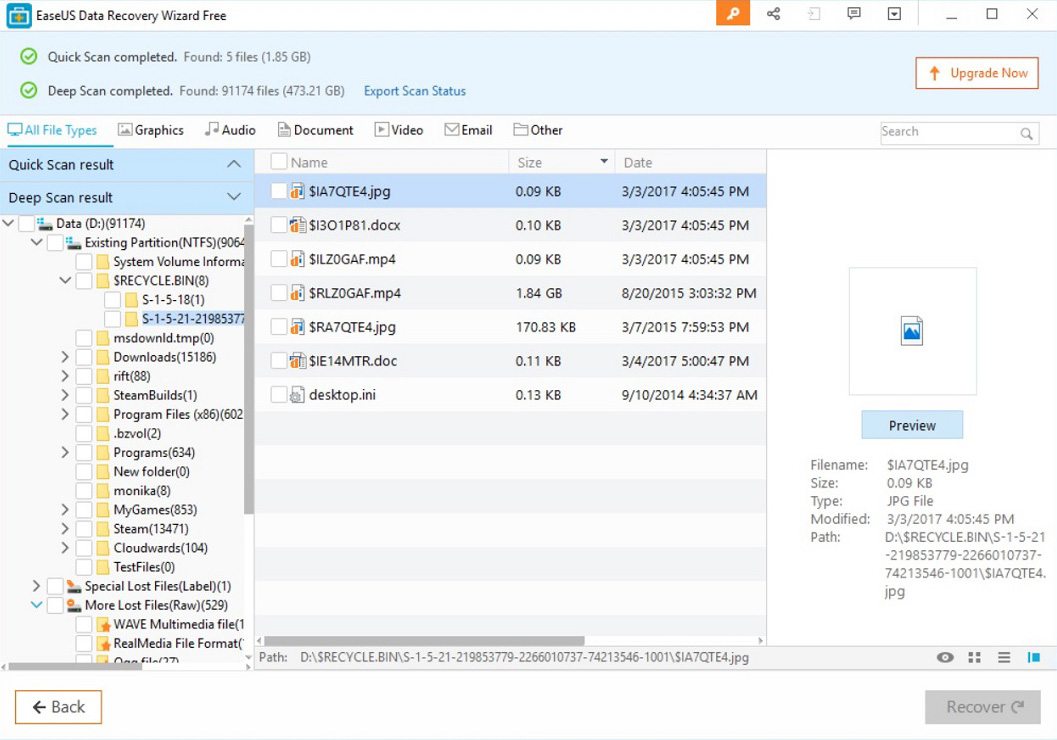Viewport: 1057px width, 740px height.
Task: Click the Preview button in right panel
Action: pyautogui.click(x=911, y=424)
